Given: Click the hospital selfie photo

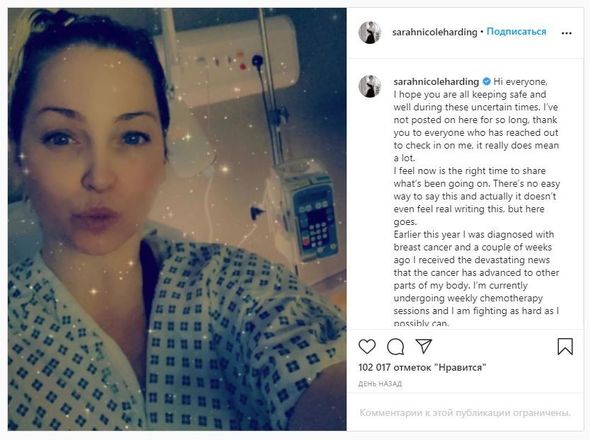Looking at the screenshot, I should (177, 219).
